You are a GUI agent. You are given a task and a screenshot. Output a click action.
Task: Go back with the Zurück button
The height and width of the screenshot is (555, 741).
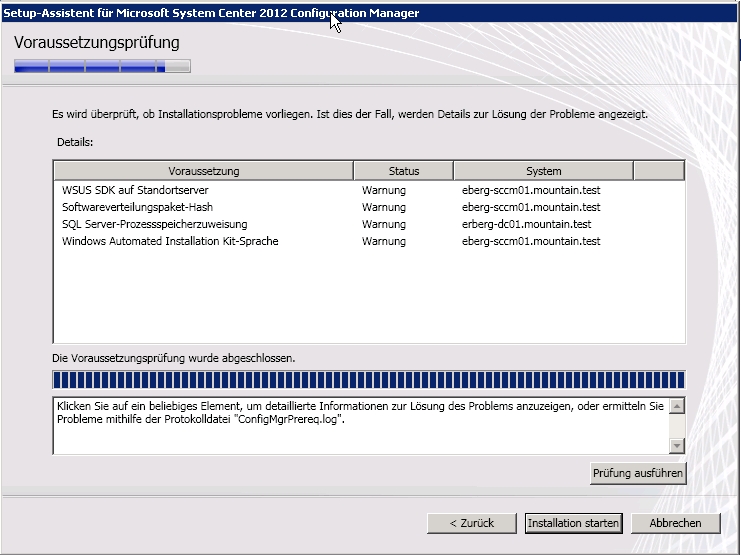click(x=472, y=523)
